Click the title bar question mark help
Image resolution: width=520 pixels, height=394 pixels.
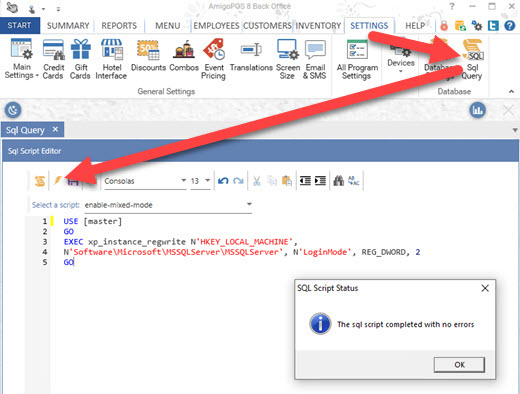(x=452, y=6)
